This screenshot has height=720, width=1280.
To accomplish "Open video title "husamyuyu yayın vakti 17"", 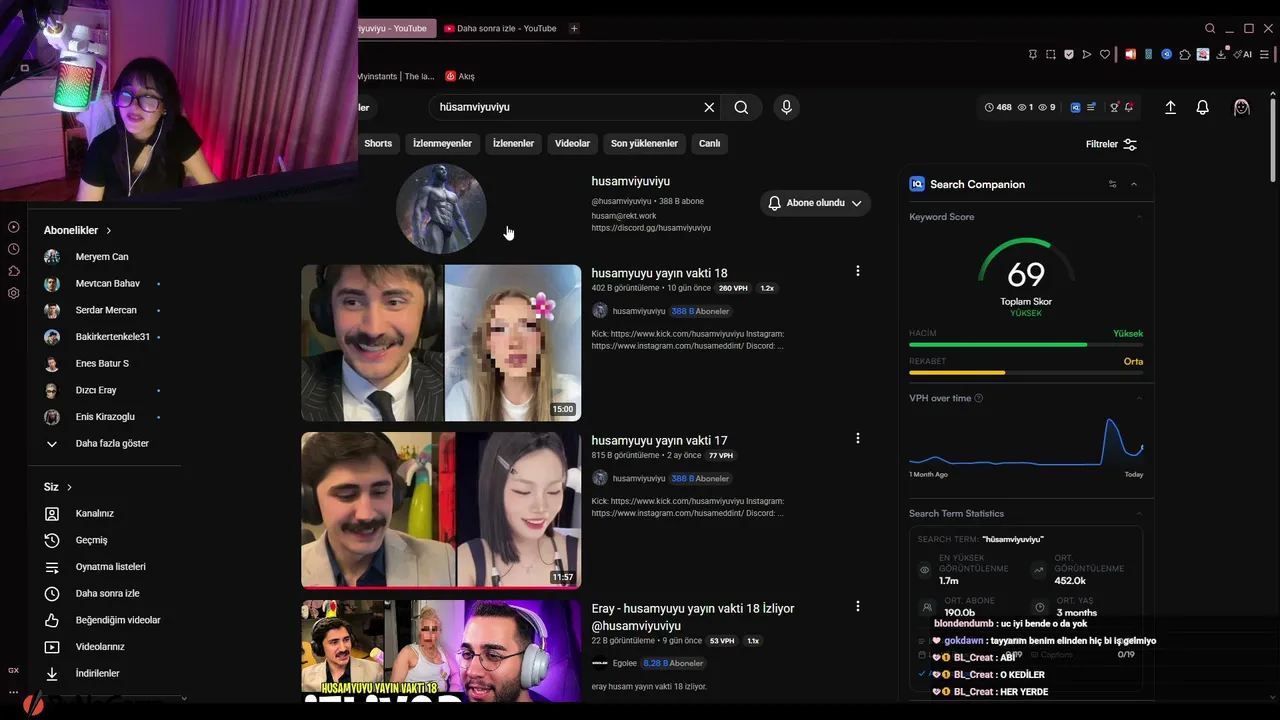I will pos(659,440).
